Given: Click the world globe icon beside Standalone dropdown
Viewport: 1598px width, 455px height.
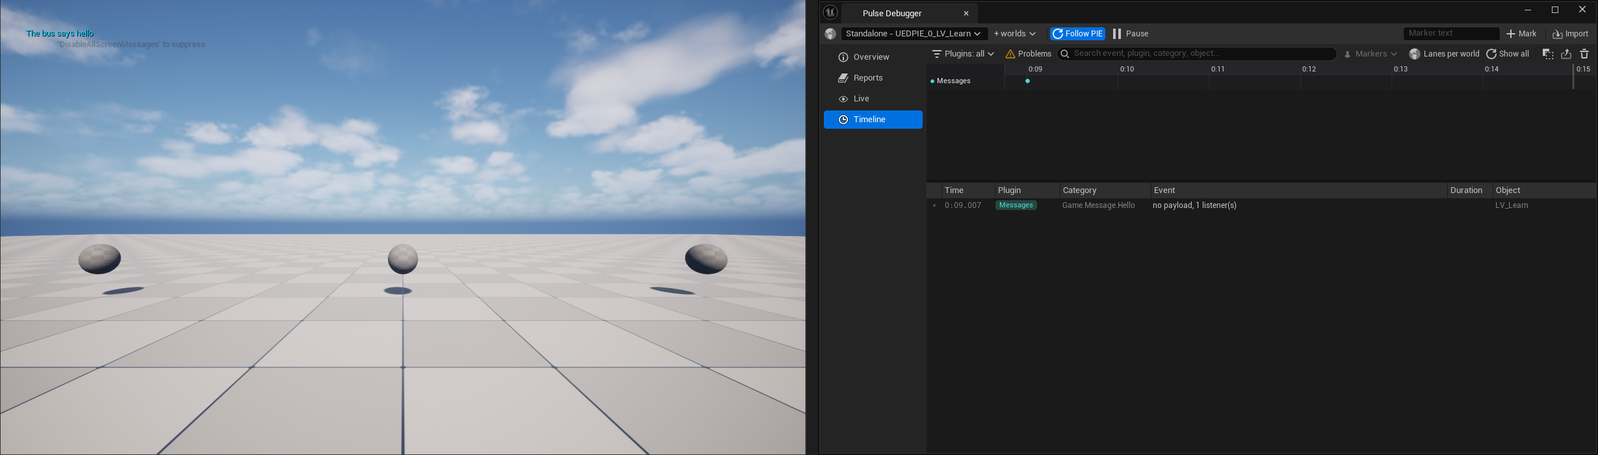Looking at the screenshot, I should click(830, 34).
